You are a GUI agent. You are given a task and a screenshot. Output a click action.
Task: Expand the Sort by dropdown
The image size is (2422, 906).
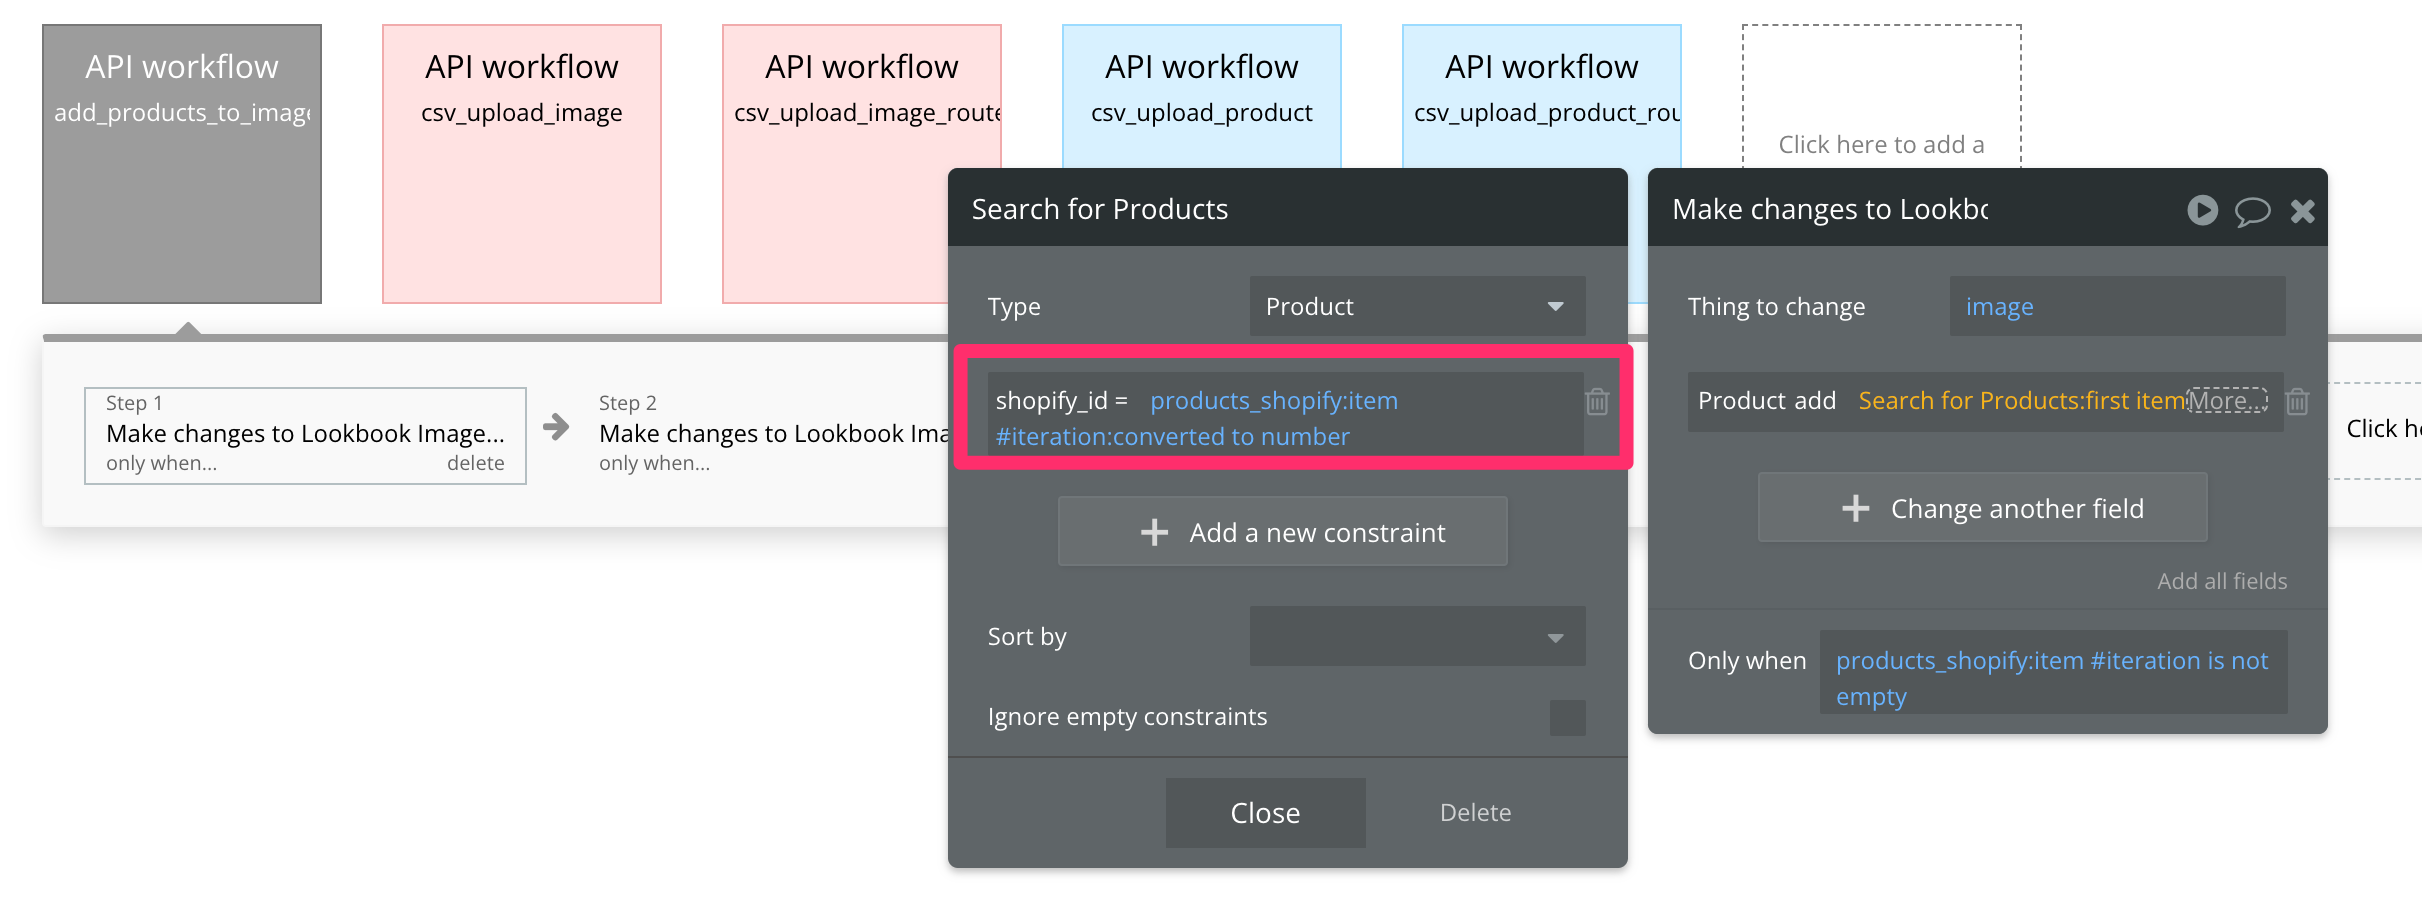(x=1416, y=636)
